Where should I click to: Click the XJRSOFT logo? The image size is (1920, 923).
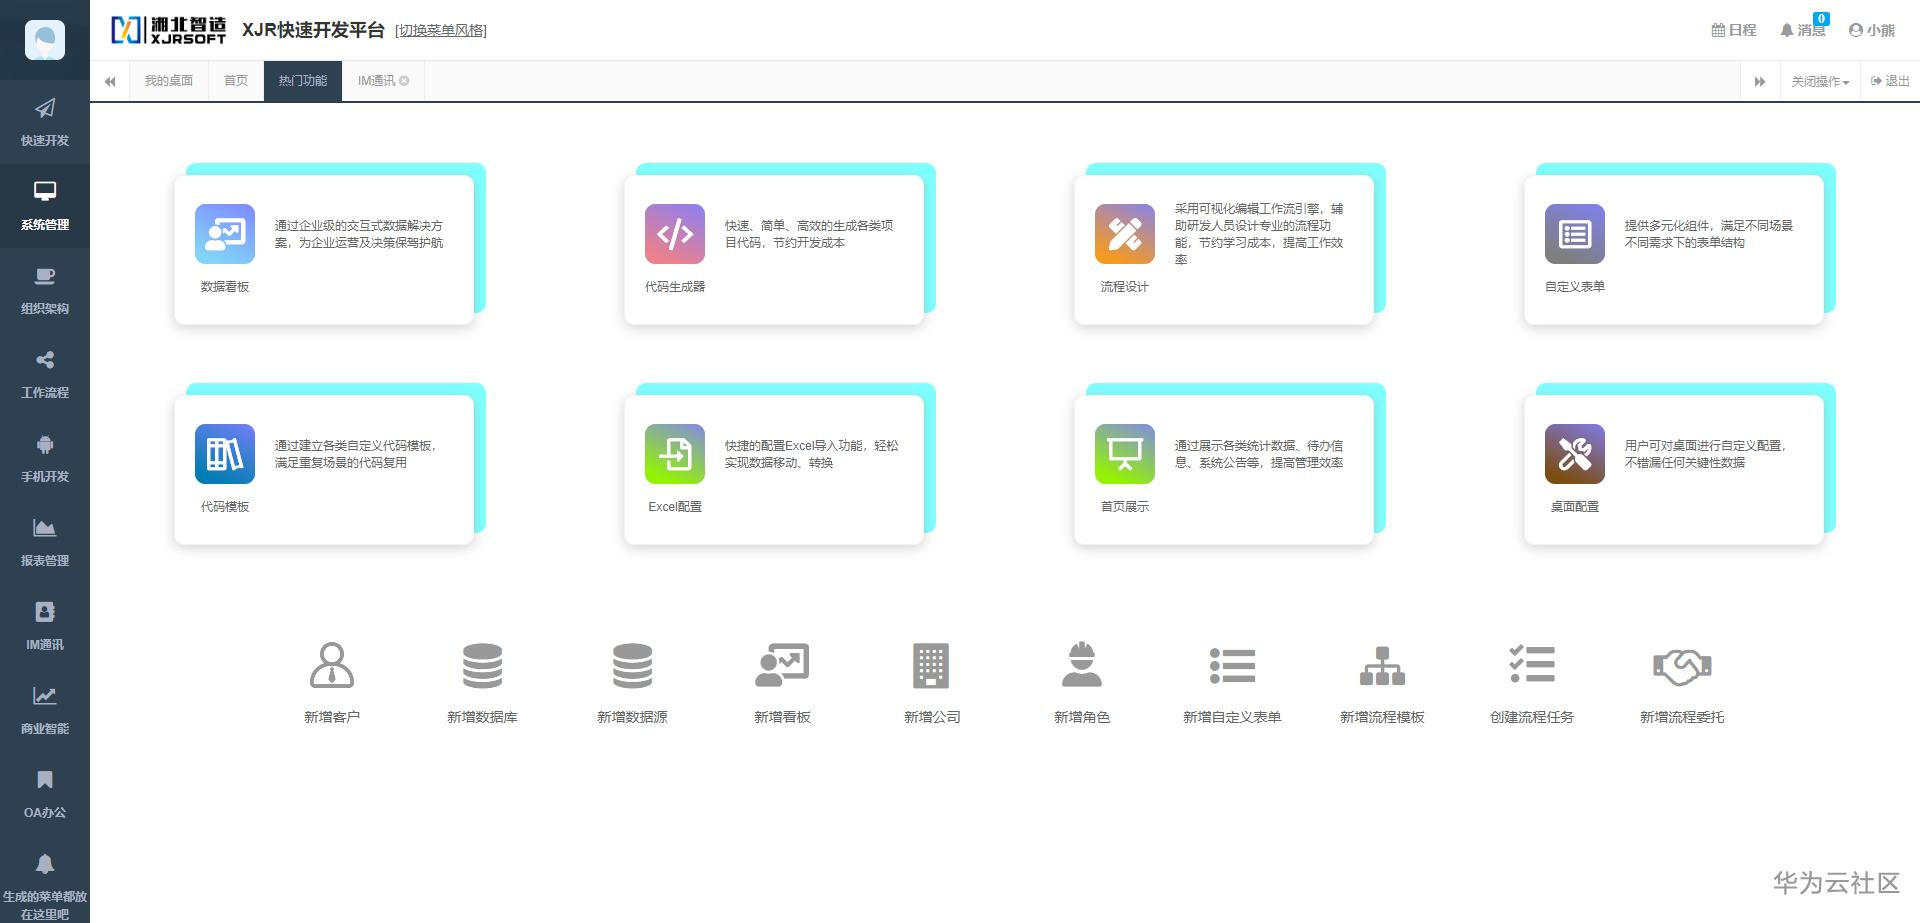pos(169,30)
